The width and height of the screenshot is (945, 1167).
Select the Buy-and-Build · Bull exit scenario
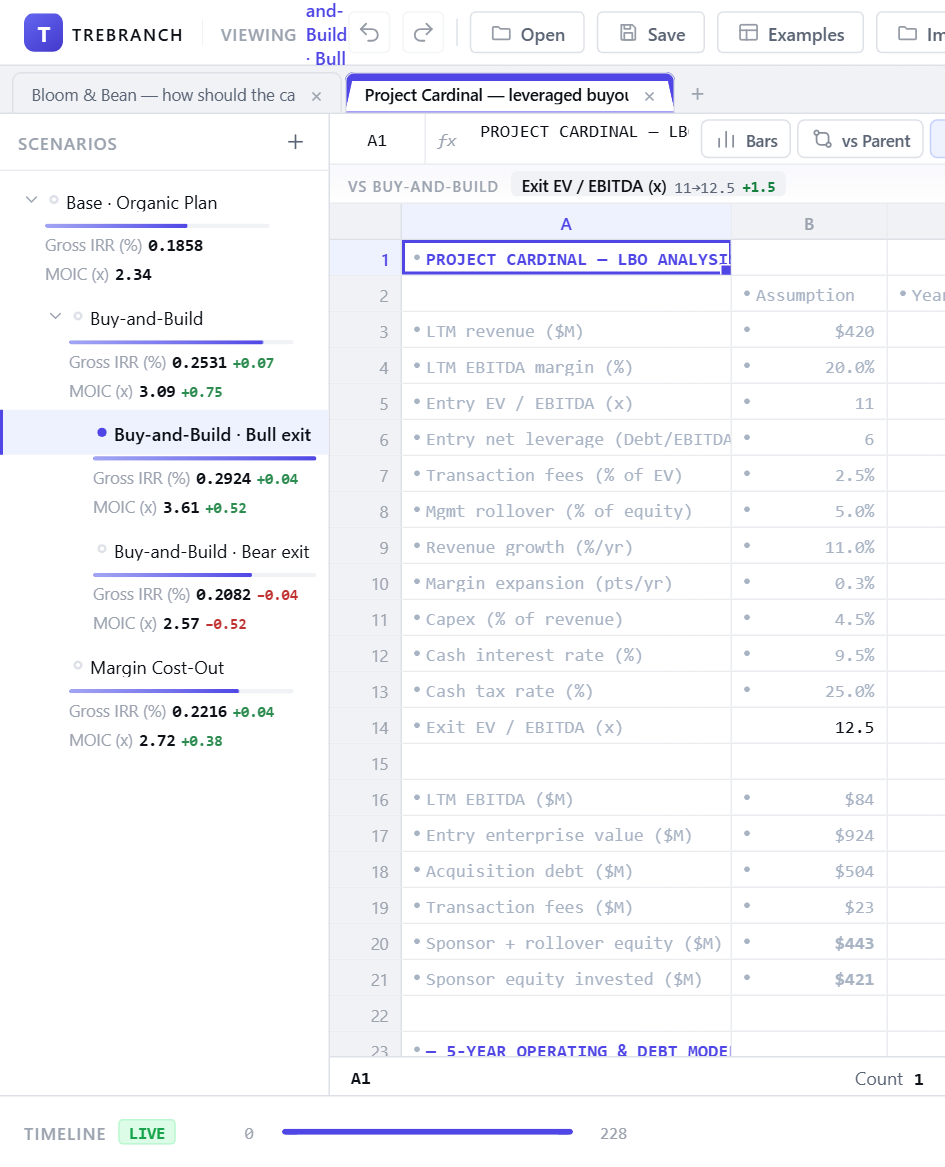(x=212, y=435)
